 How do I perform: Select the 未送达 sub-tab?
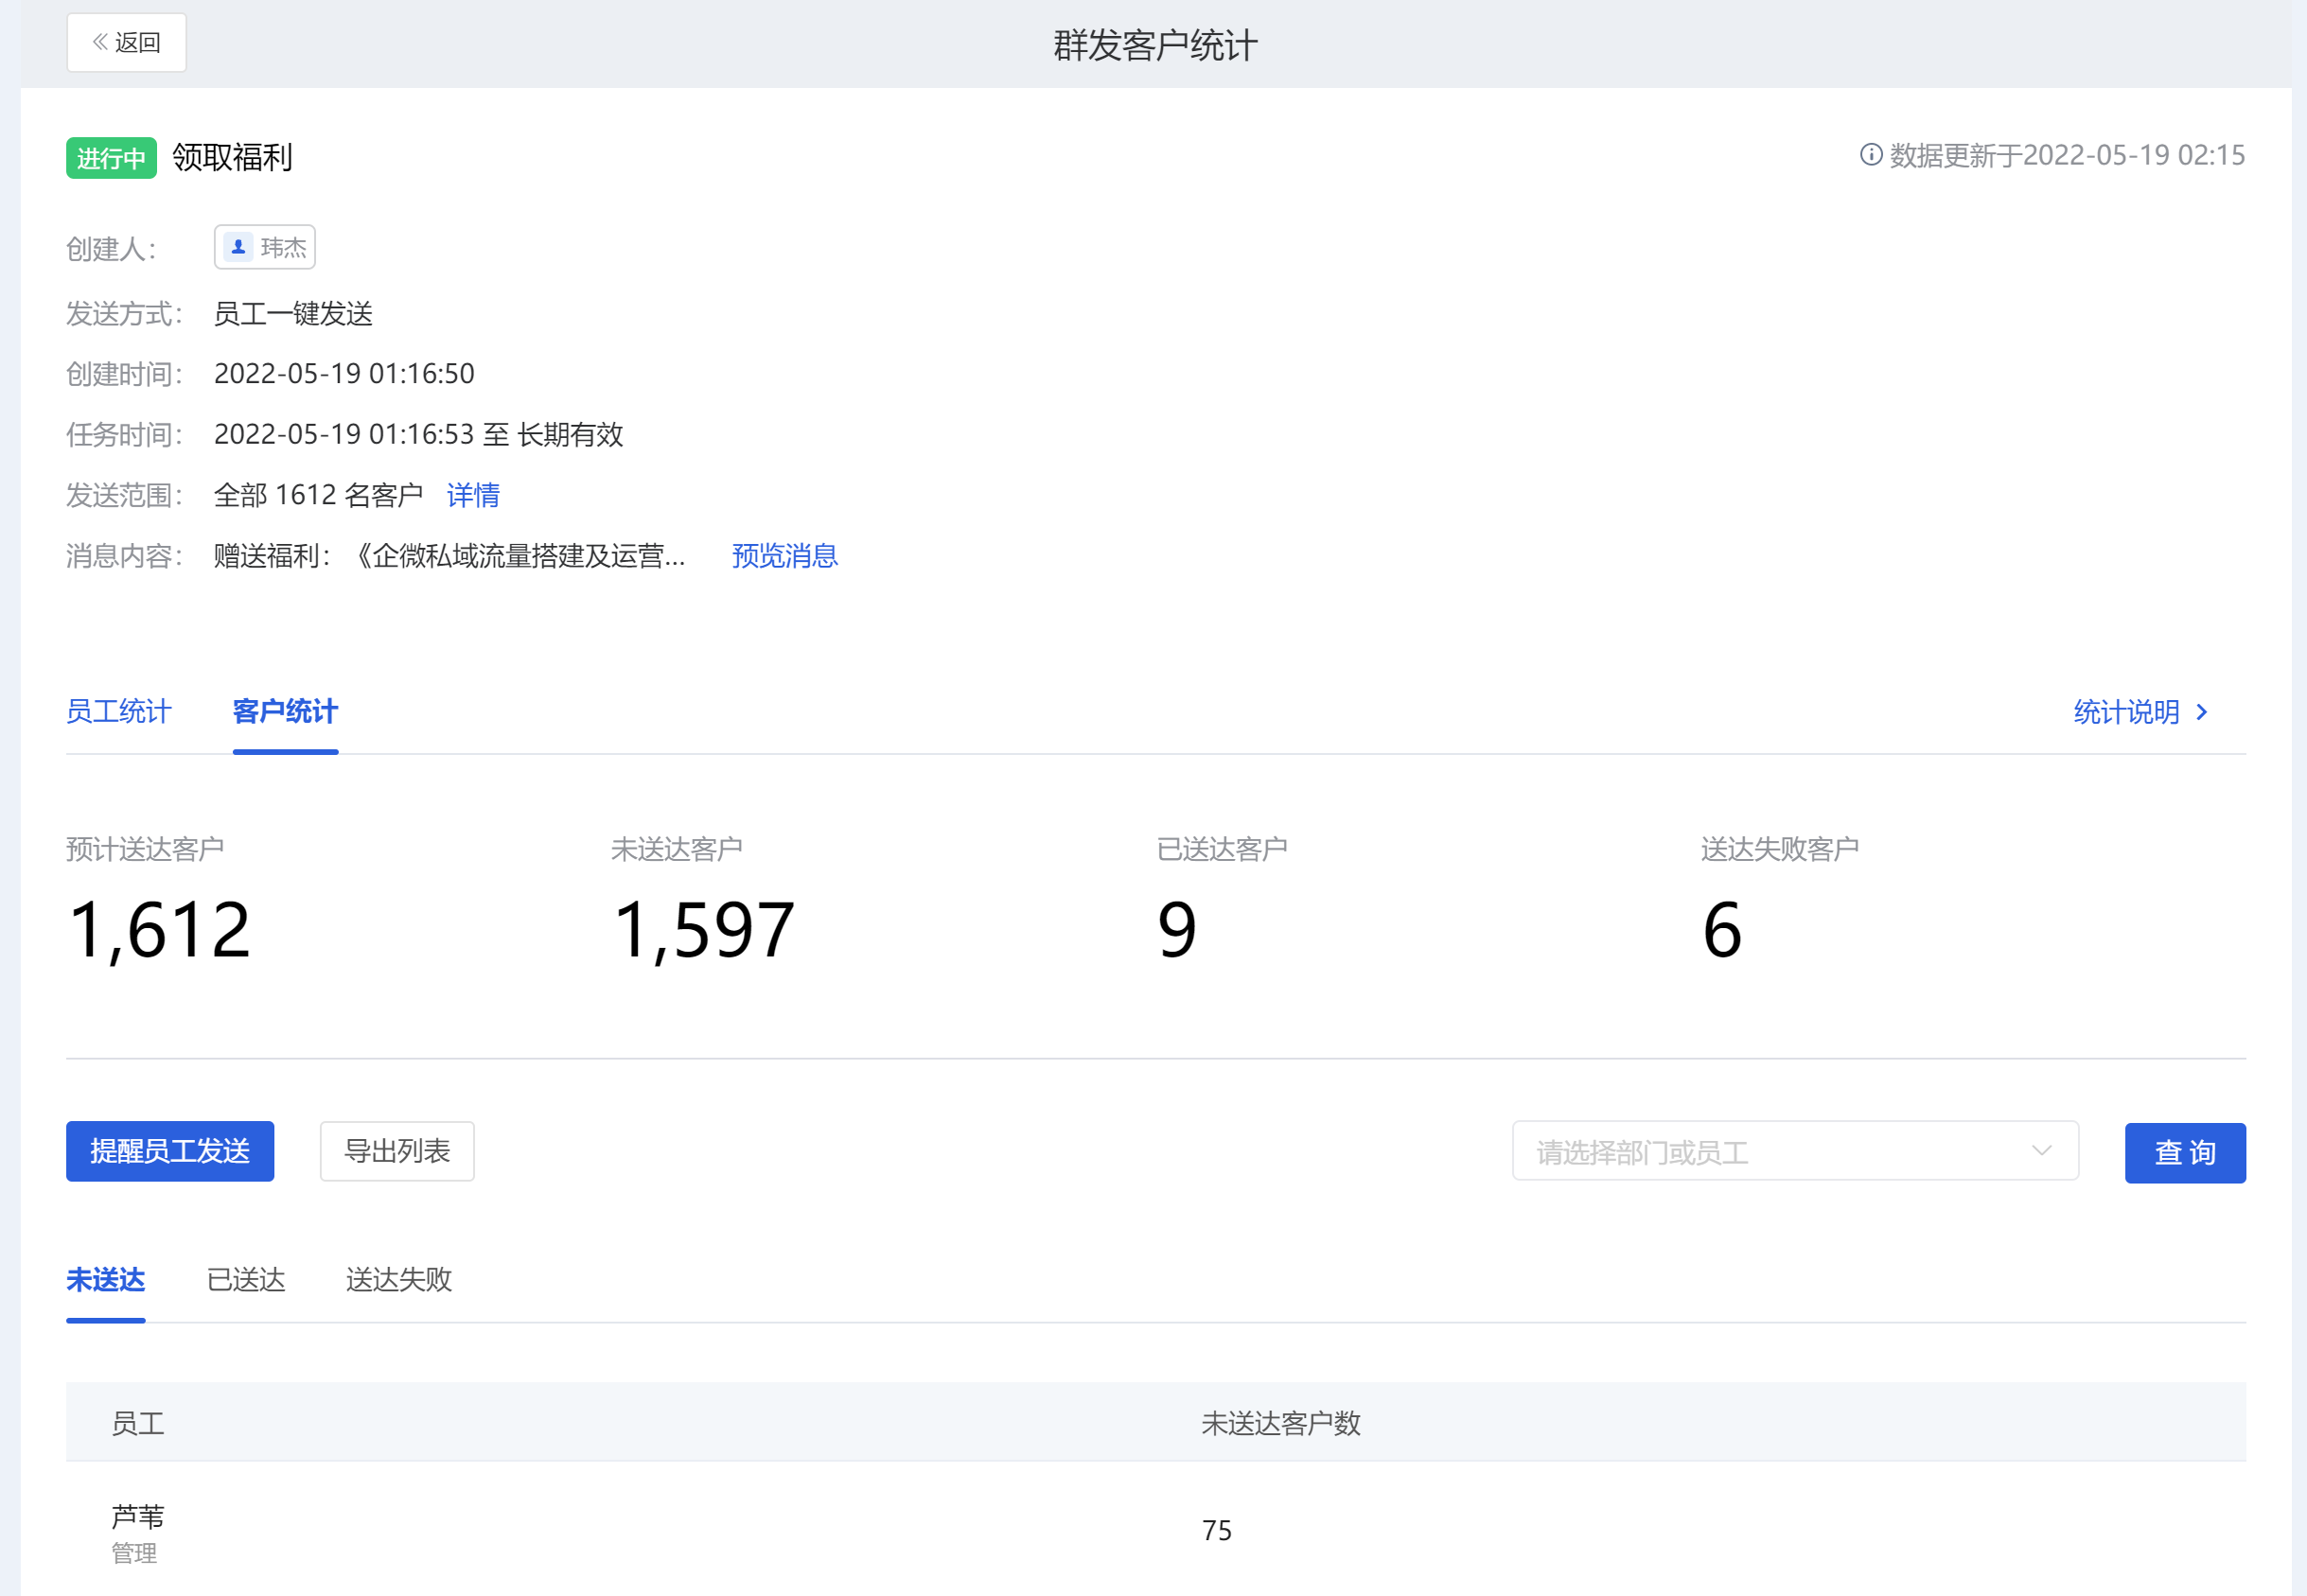coord(106,1280)
